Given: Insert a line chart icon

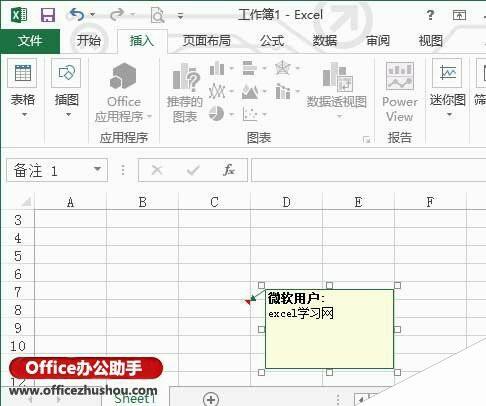Looking at the screenshot, I should tap(217, 91).
